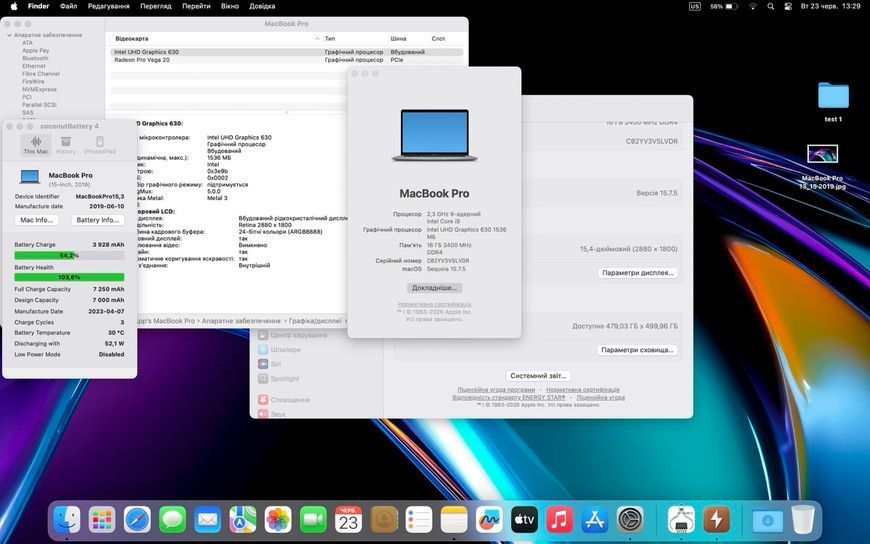Screen dimensions: 870x544
Task: Collapse the Апаратне забезпечення tree section
Action: click(x=9, y=35)
